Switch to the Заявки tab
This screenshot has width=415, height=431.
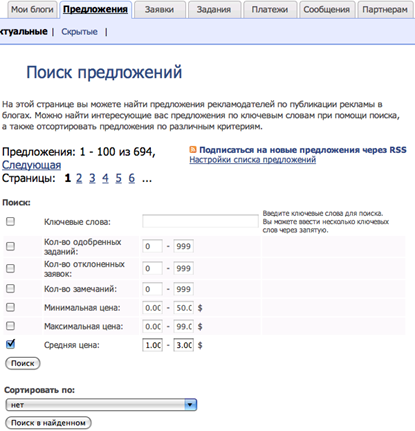pos(159,10)
